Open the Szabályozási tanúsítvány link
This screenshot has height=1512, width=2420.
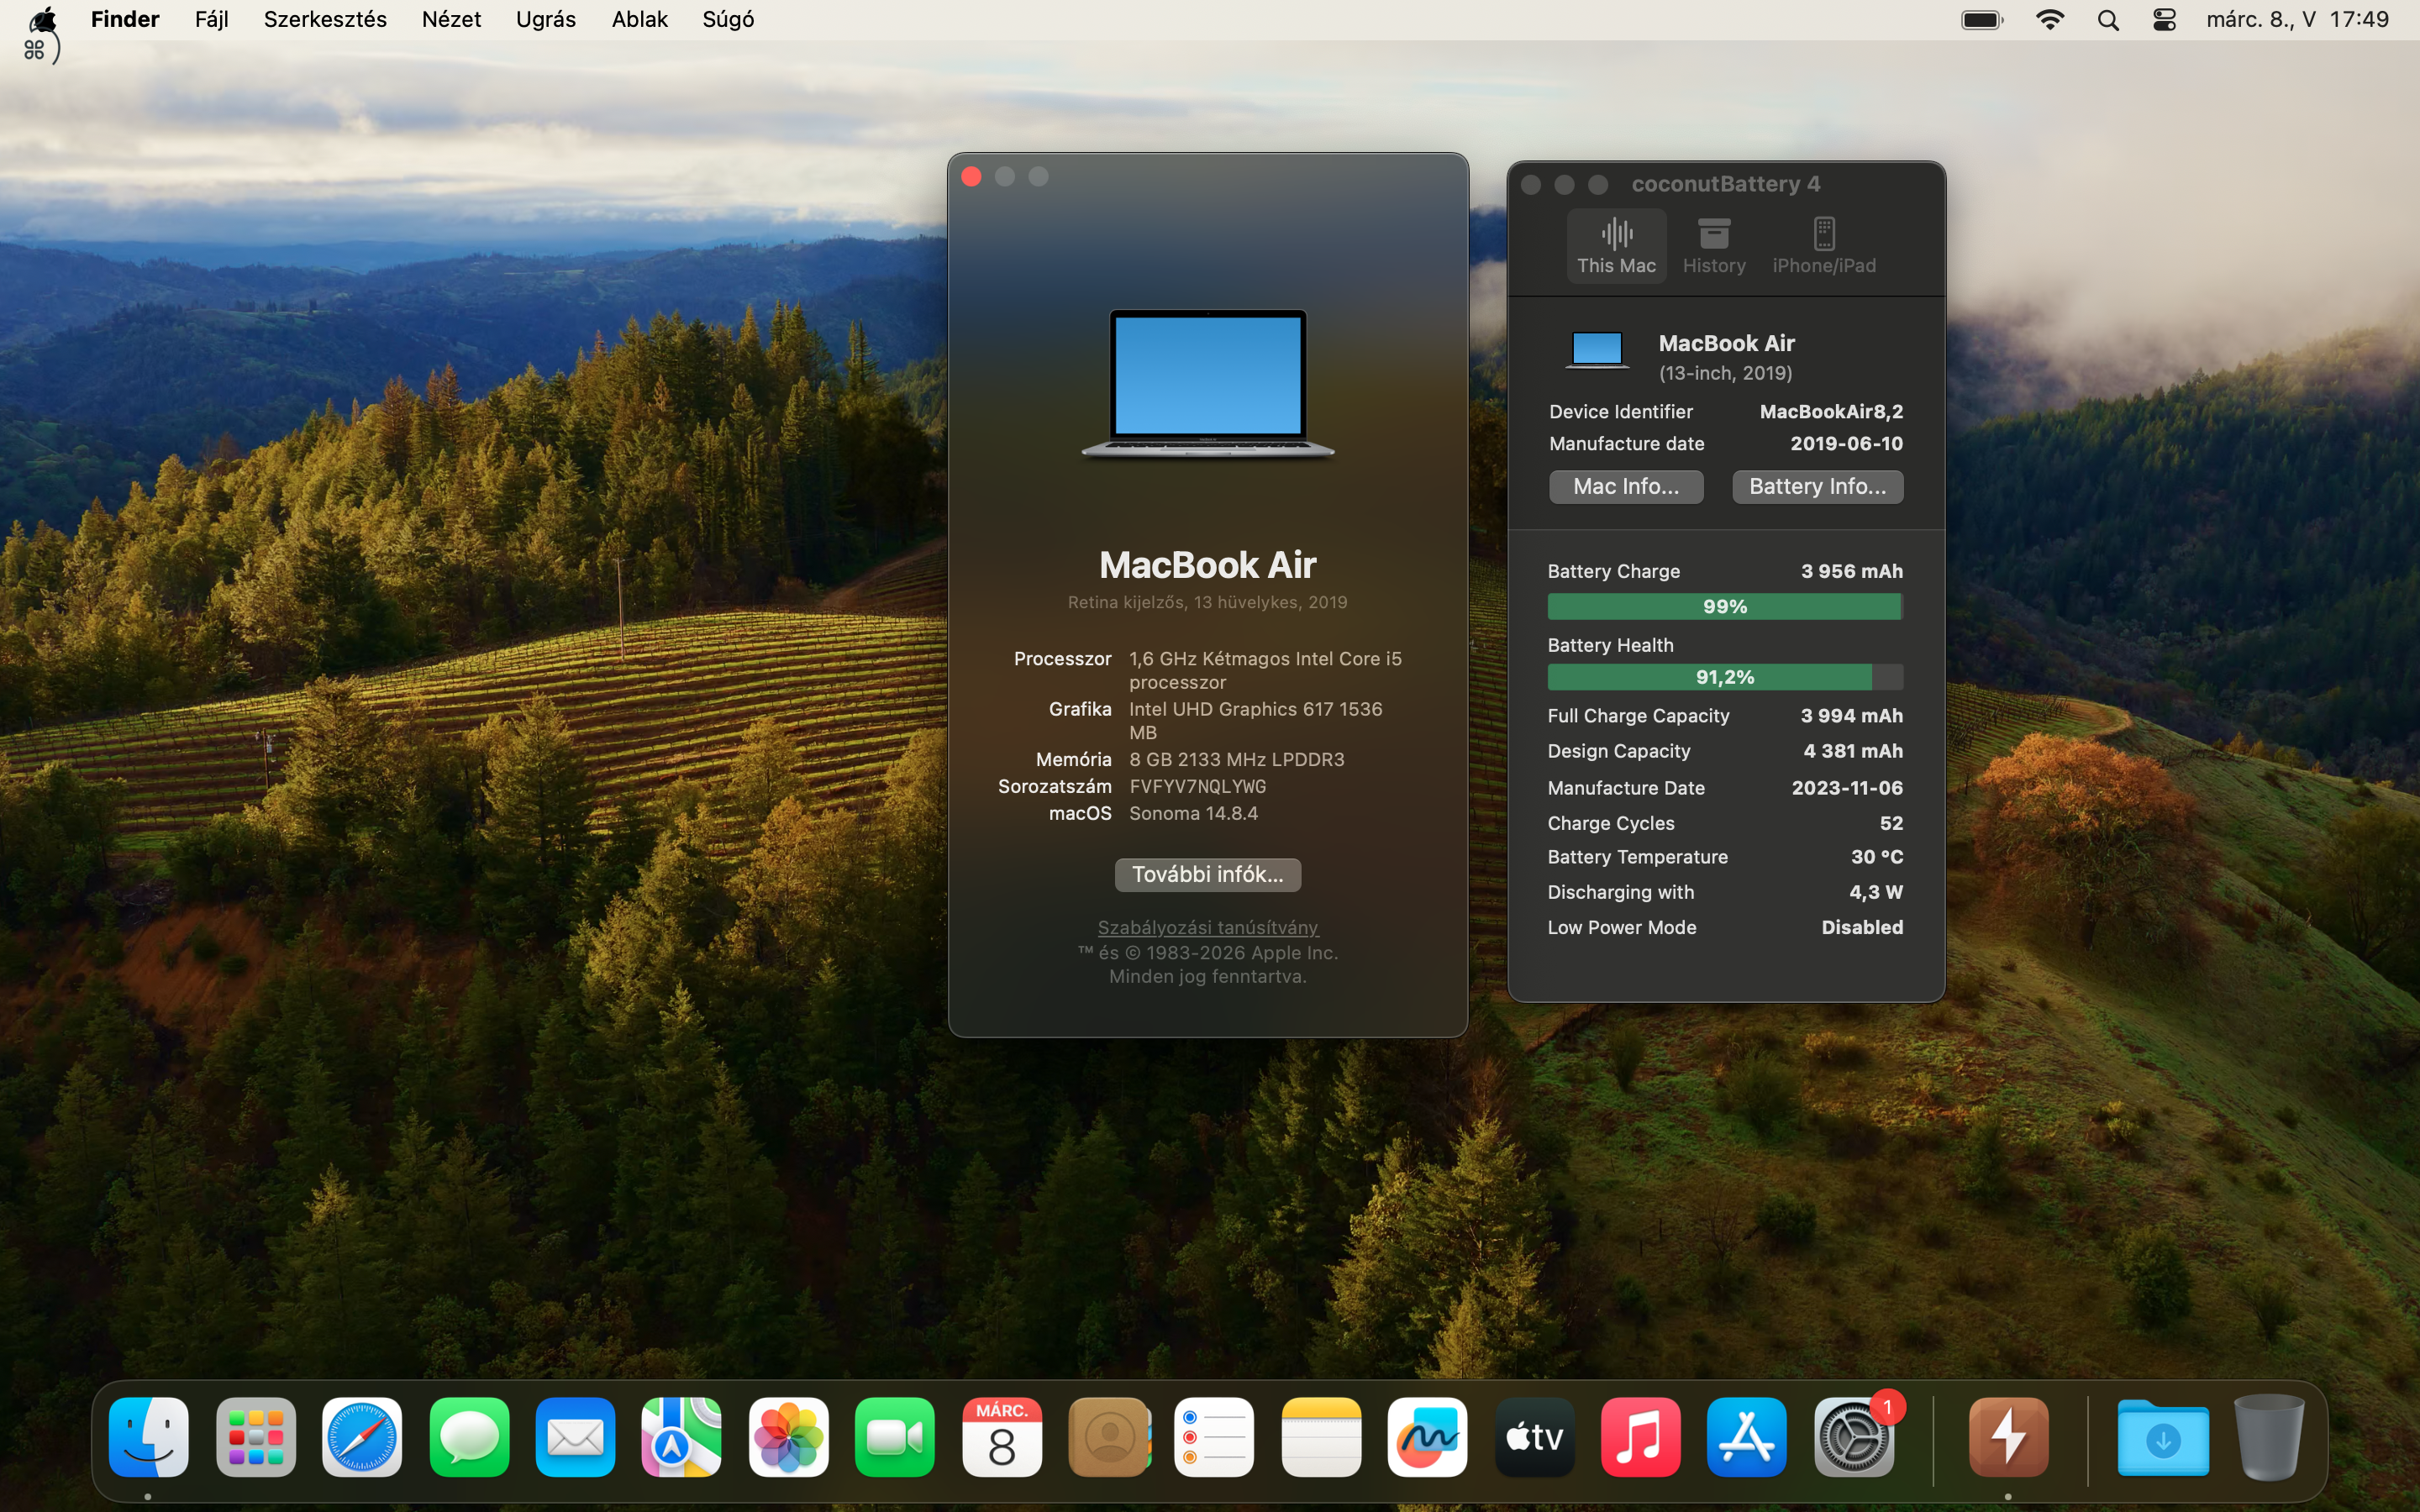tap(1207, 927)
